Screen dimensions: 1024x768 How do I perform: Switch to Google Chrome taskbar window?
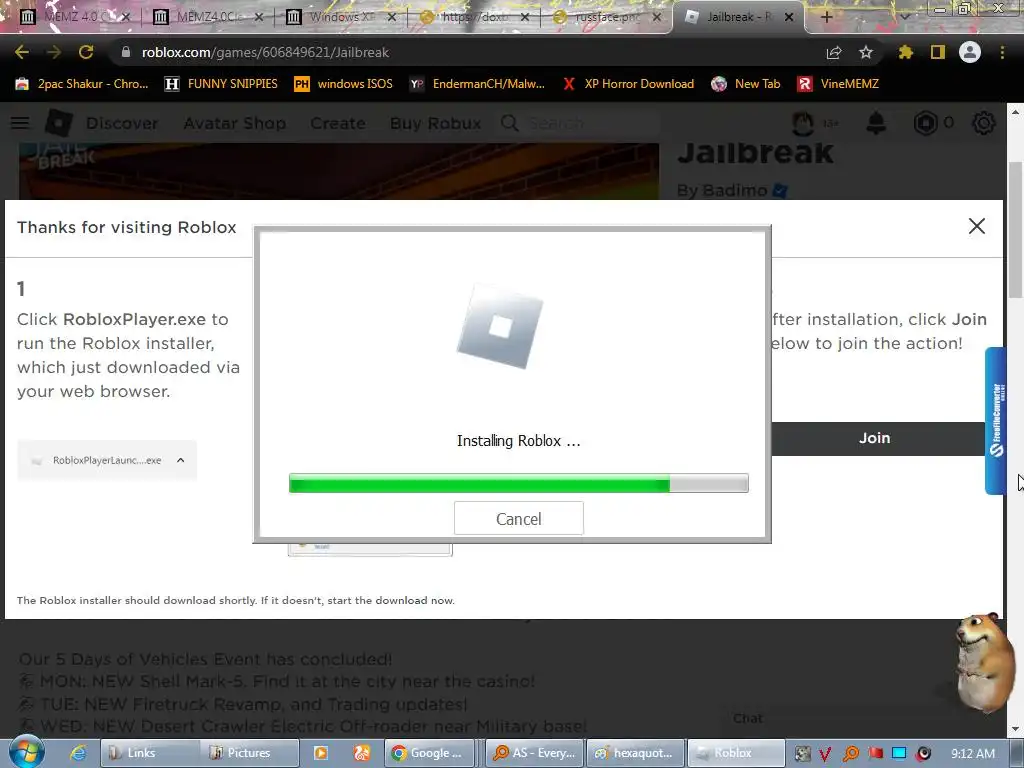point(432,753)
